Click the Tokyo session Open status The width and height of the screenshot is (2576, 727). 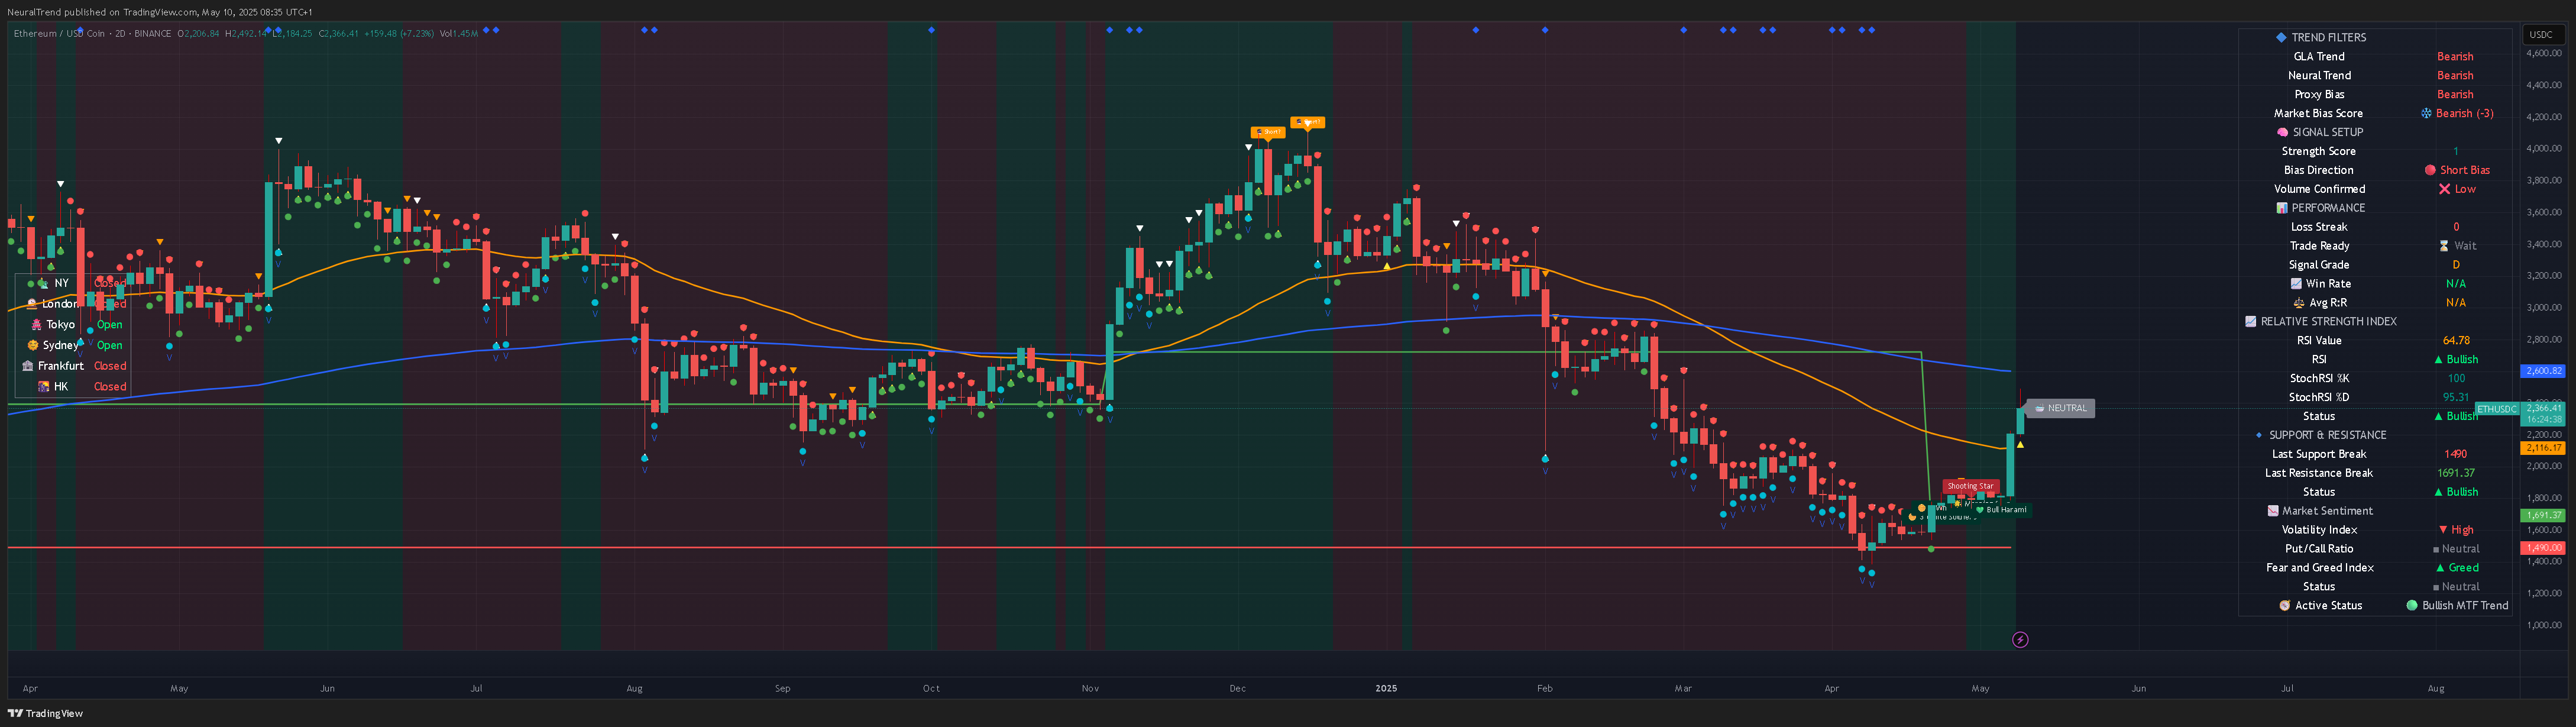tap(110, 324)
